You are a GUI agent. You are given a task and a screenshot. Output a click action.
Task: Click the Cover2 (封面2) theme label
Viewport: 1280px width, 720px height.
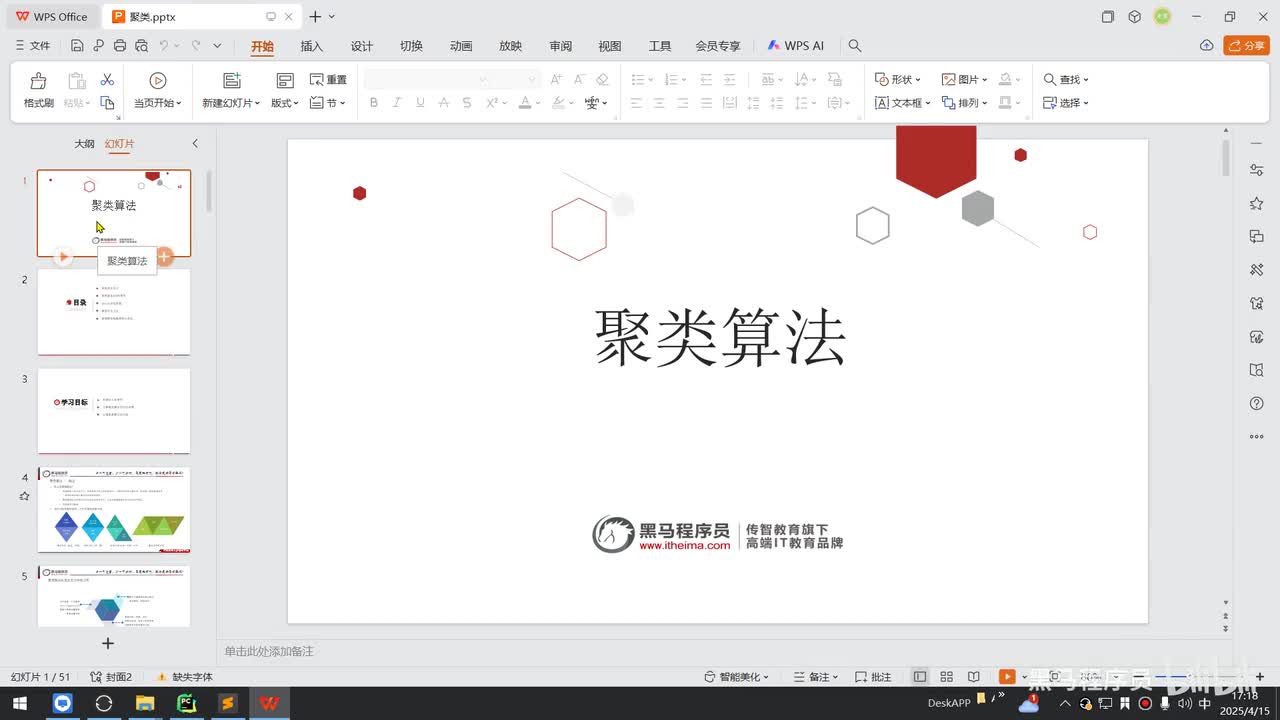click(x=111, y=677)
